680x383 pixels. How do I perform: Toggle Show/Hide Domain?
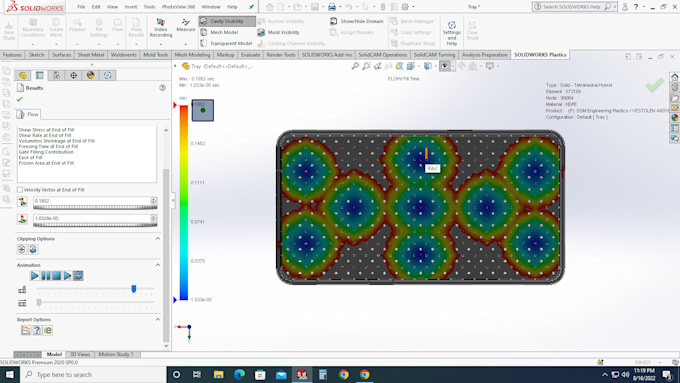(357, 21)
